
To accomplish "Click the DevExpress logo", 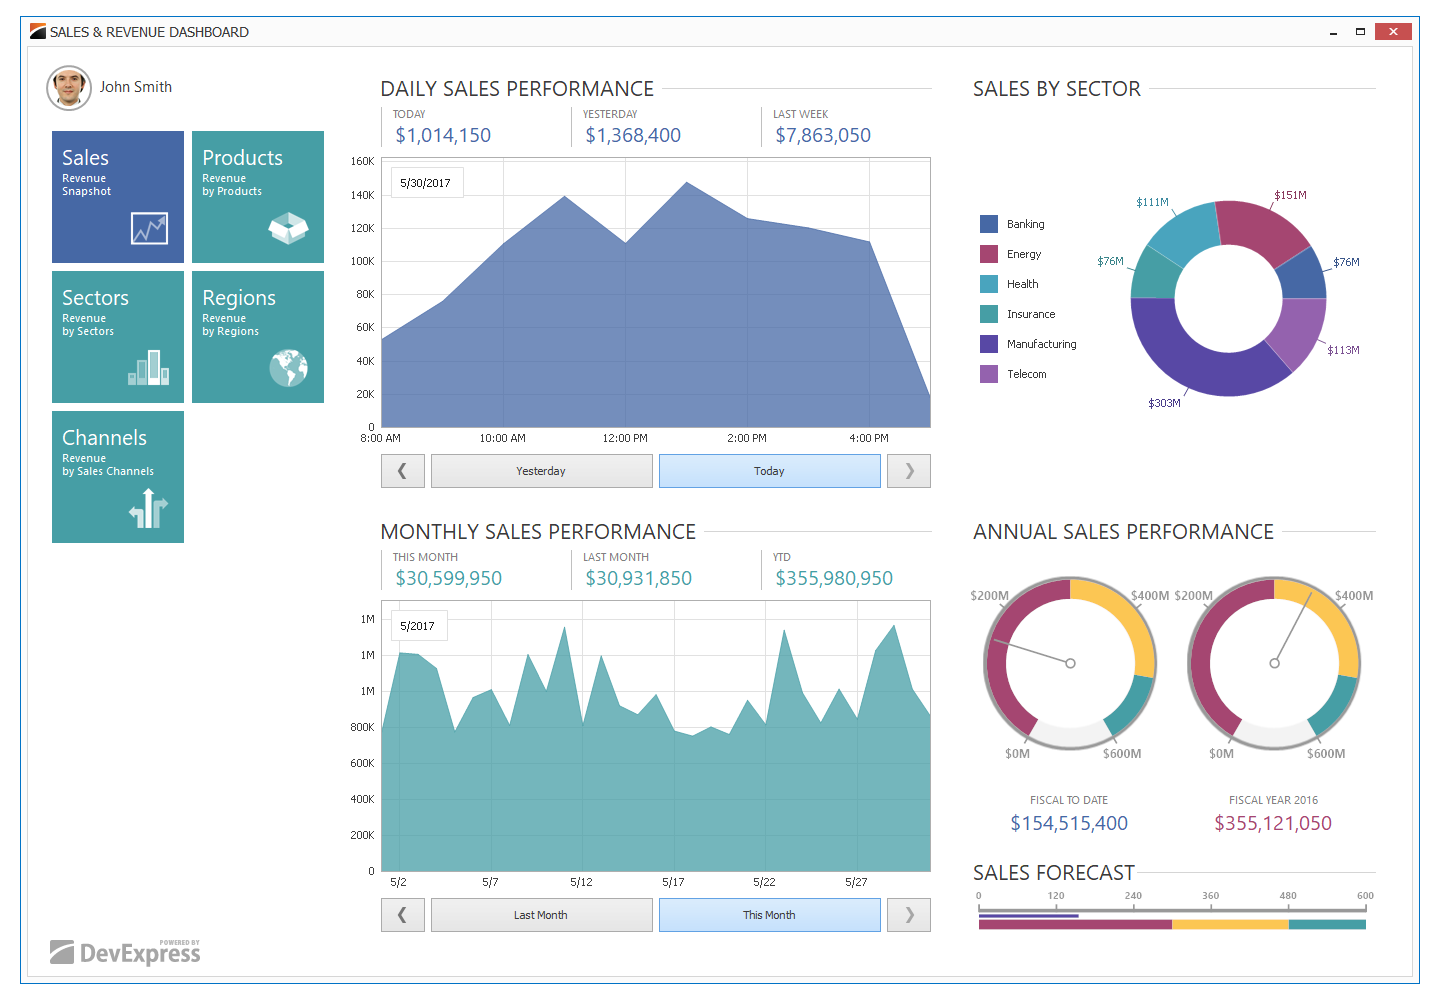I will coord(125,950).
